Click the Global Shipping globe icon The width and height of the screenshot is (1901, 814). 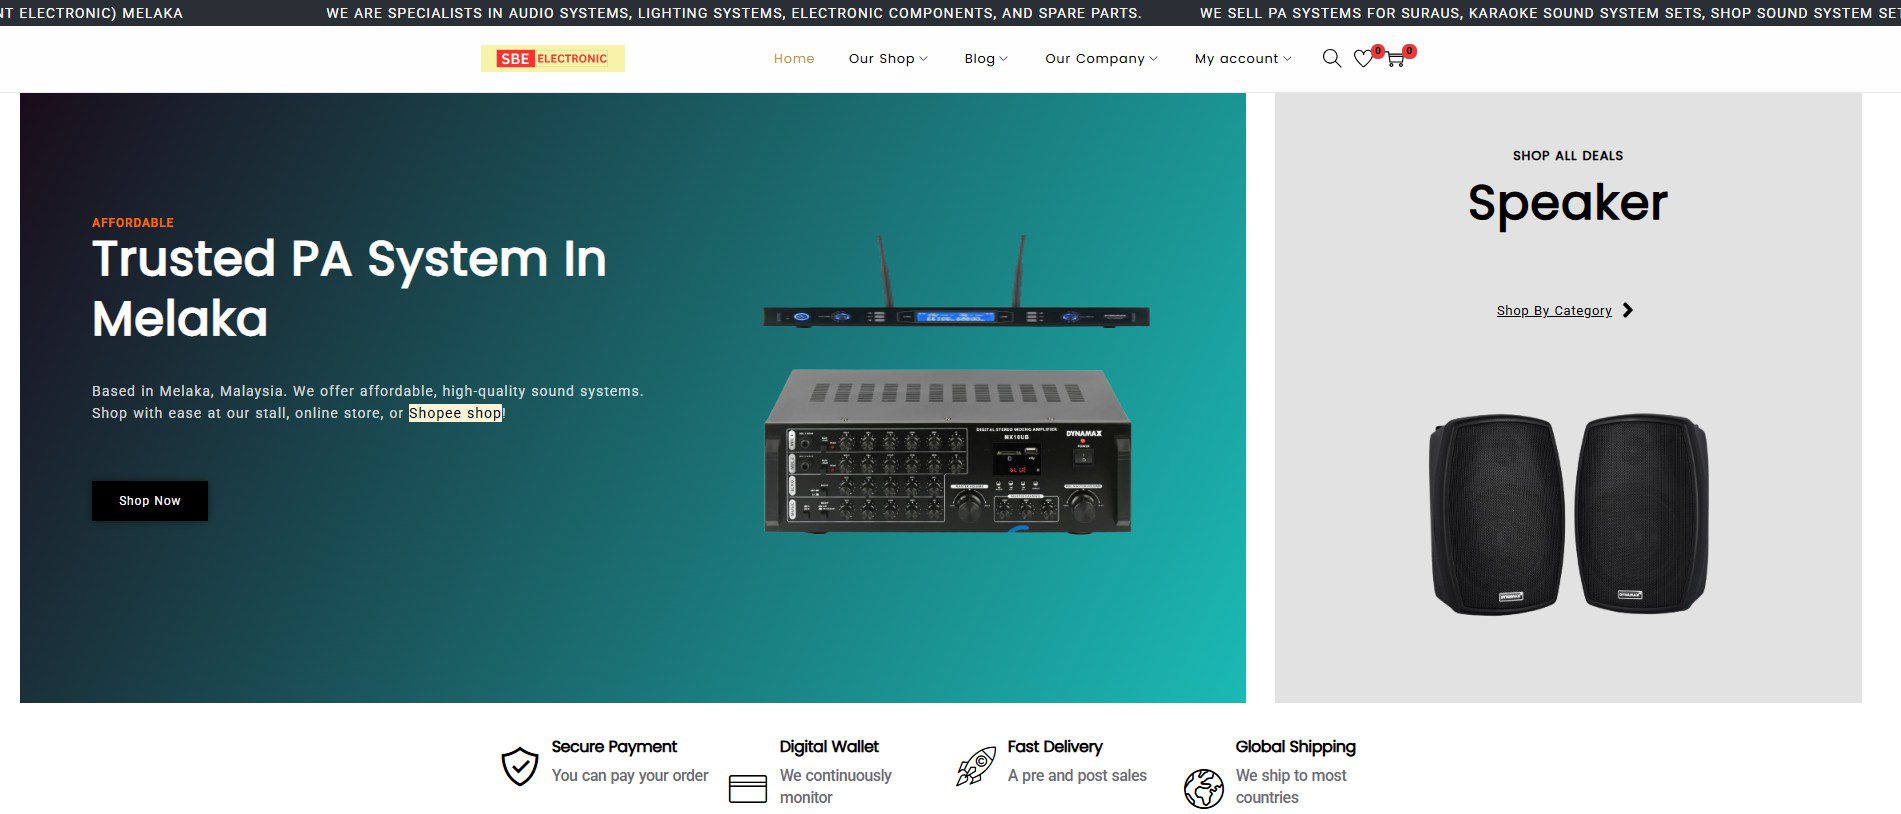(1204, 788)
